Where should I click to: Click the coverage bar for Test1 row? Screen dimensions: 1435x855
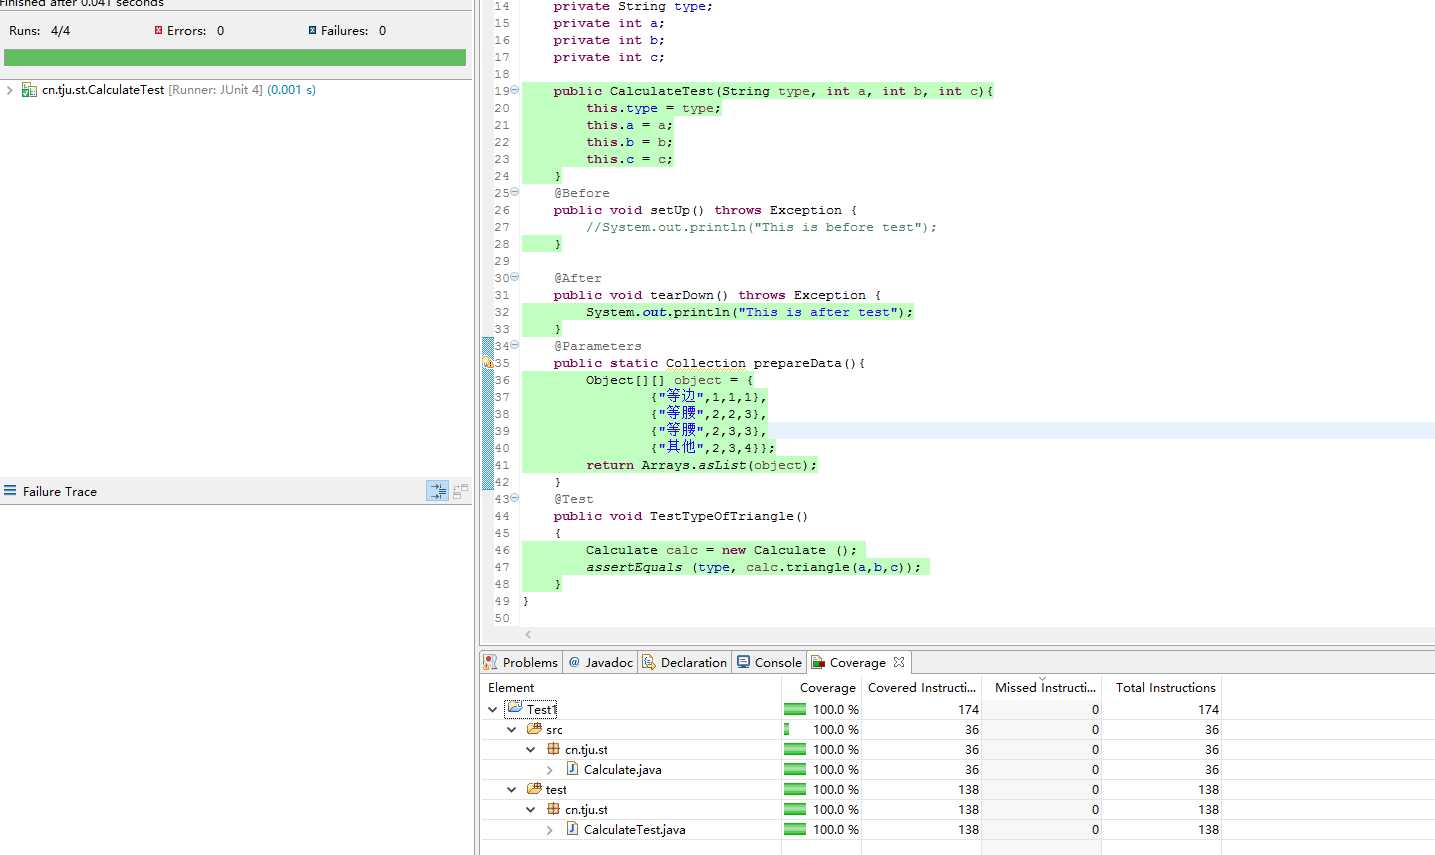795,709
